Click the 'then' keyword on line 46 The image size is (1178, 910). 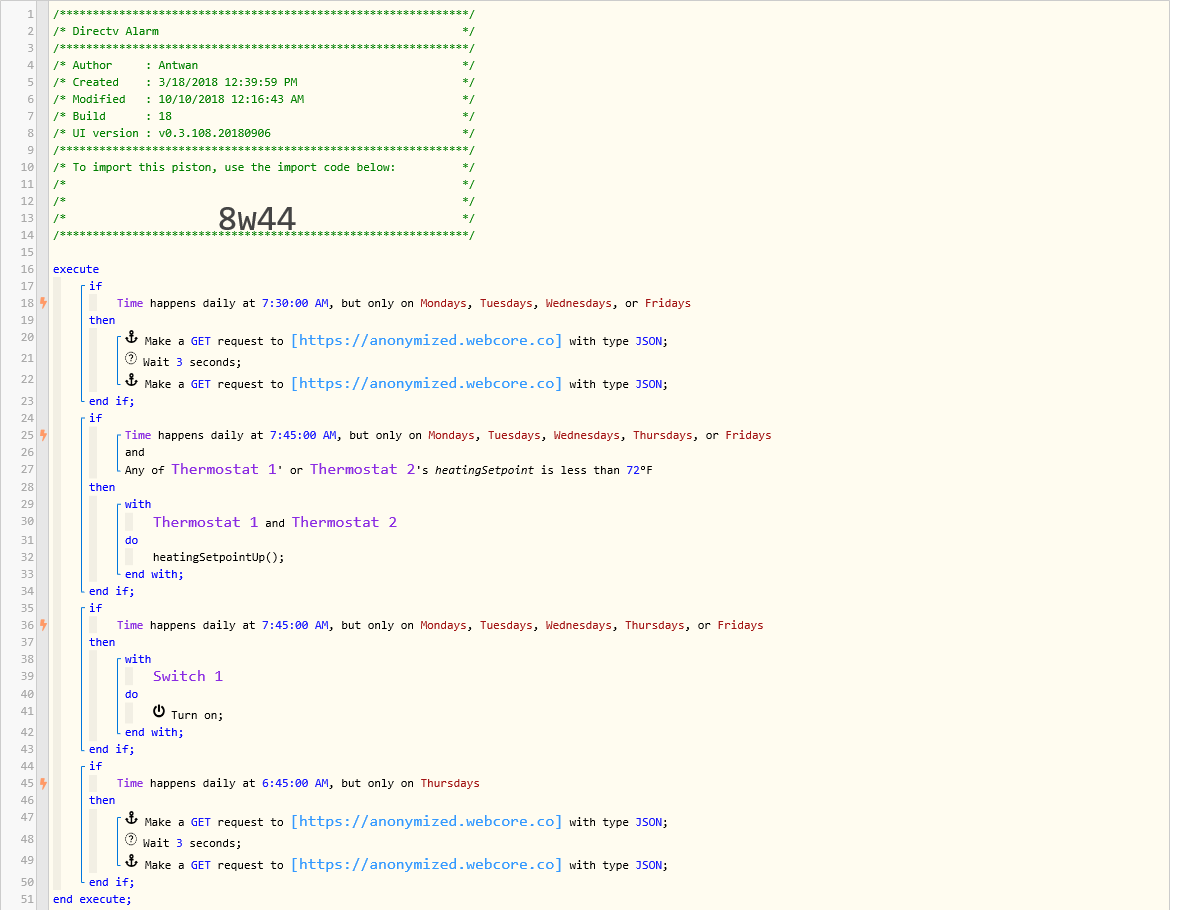(102, 800)
